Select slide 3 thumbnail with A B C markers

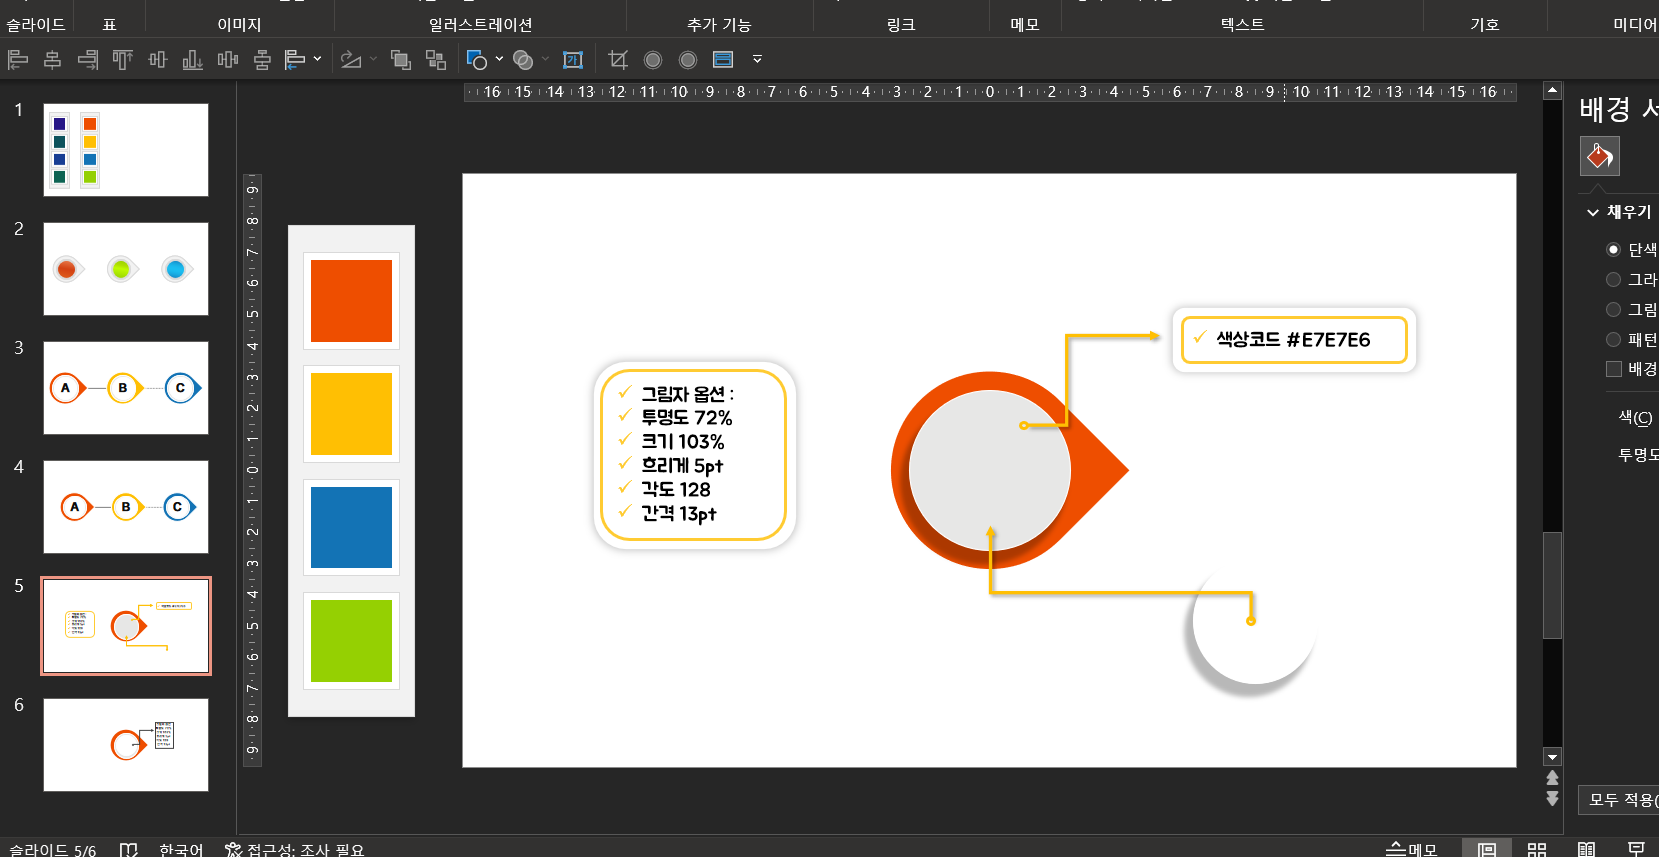[126, 388]
